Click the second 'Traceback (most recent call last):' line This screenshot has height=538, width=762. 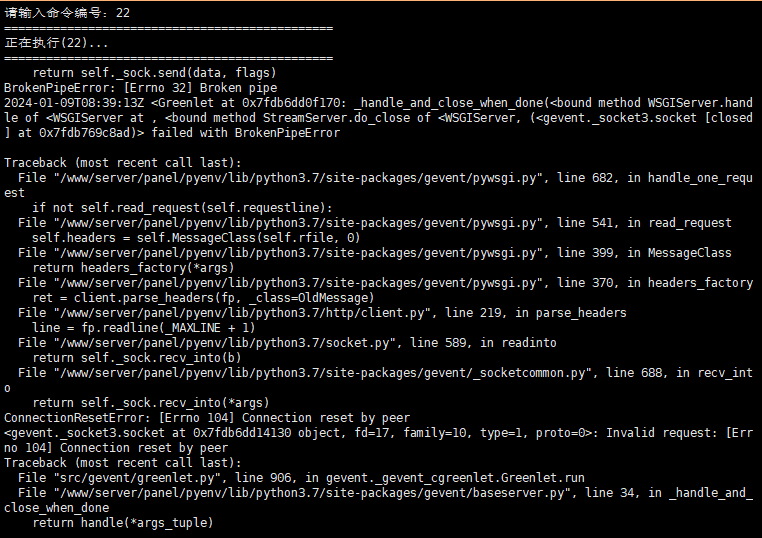point(122,463)
